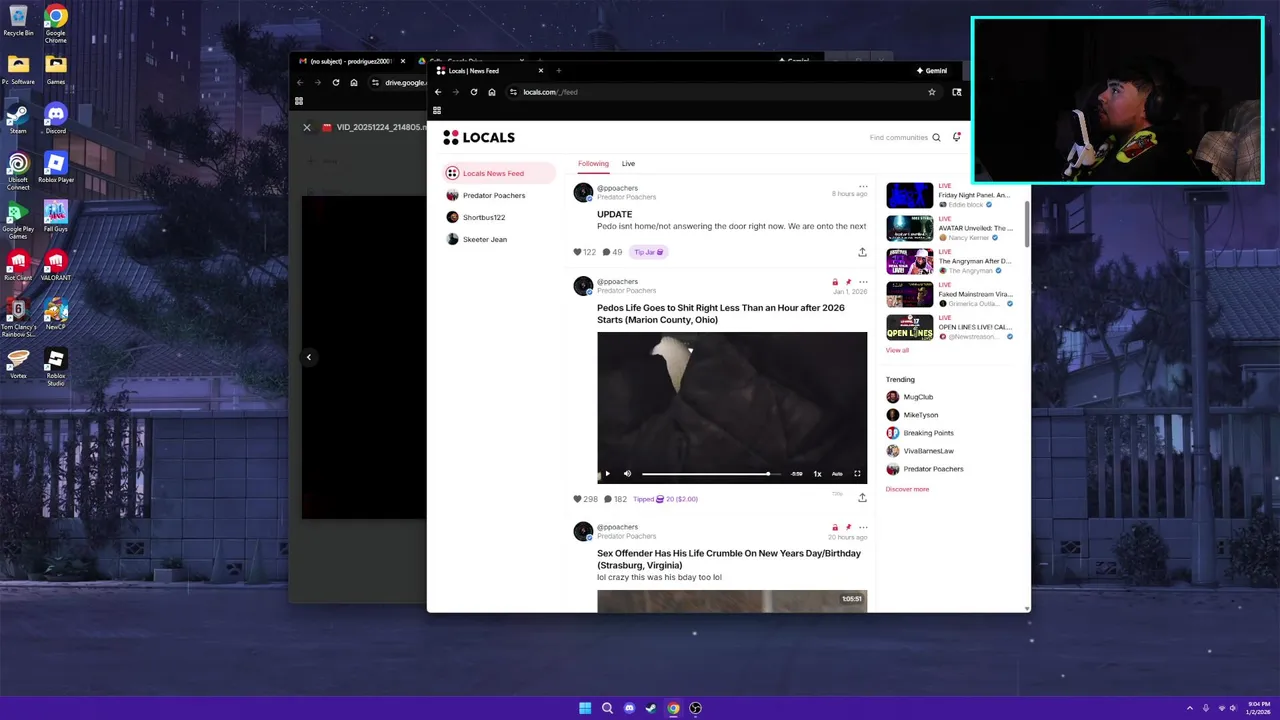Image resolution: width=1280 pixels, height=720 pixels.
Task: Click the search magnifier next to Find communities
Action: pyautogui.click(x=936, y=137)
